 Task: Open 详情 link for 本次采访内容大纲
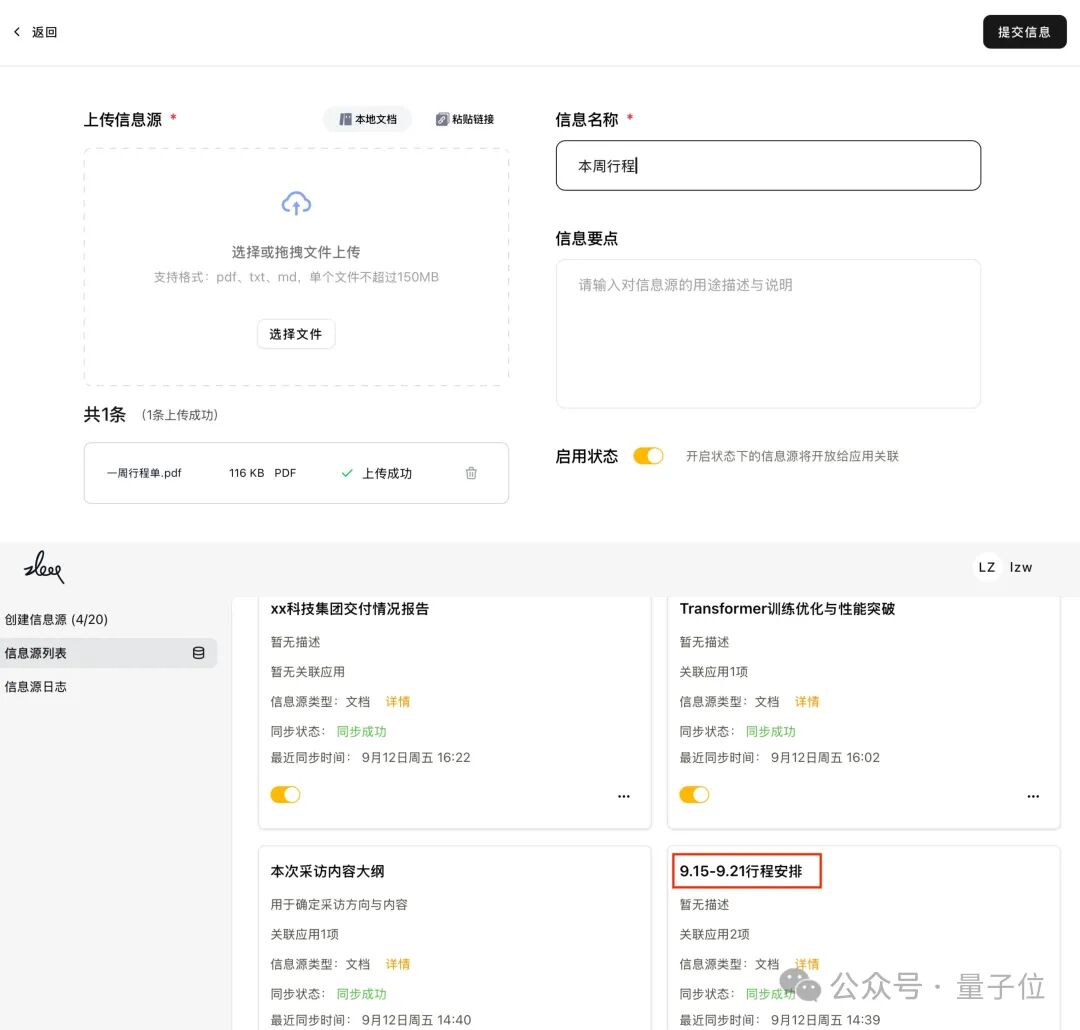click(398, 964)
